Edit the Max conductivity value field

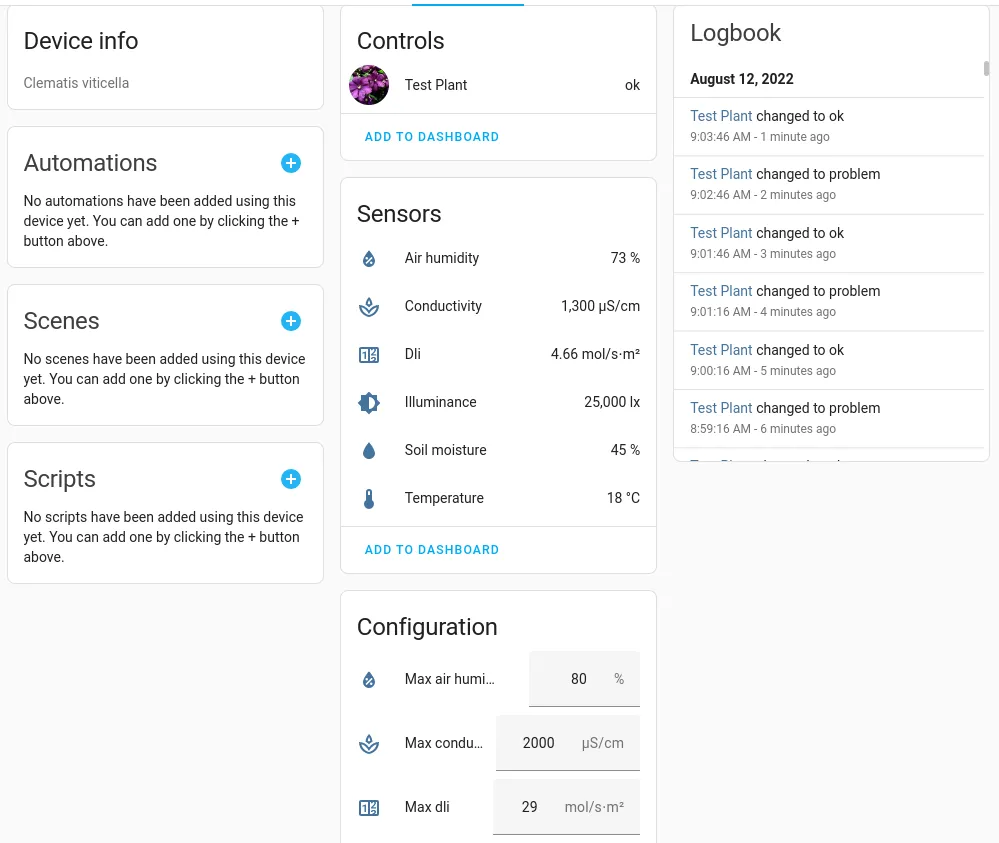(x=568, y=743)
